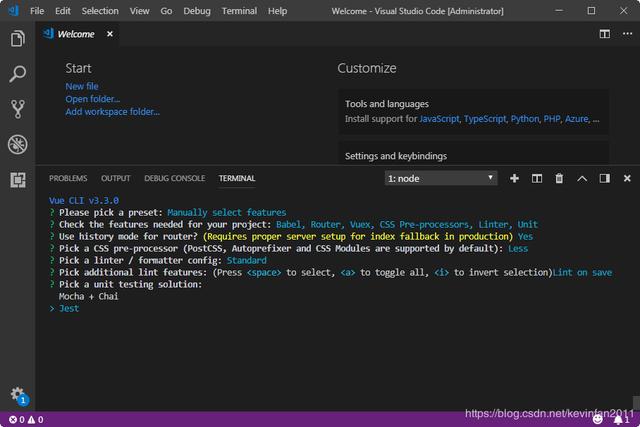Open the Debug menu
The height and width of the screenshot is (427, 640).
[x=197, y=11]
